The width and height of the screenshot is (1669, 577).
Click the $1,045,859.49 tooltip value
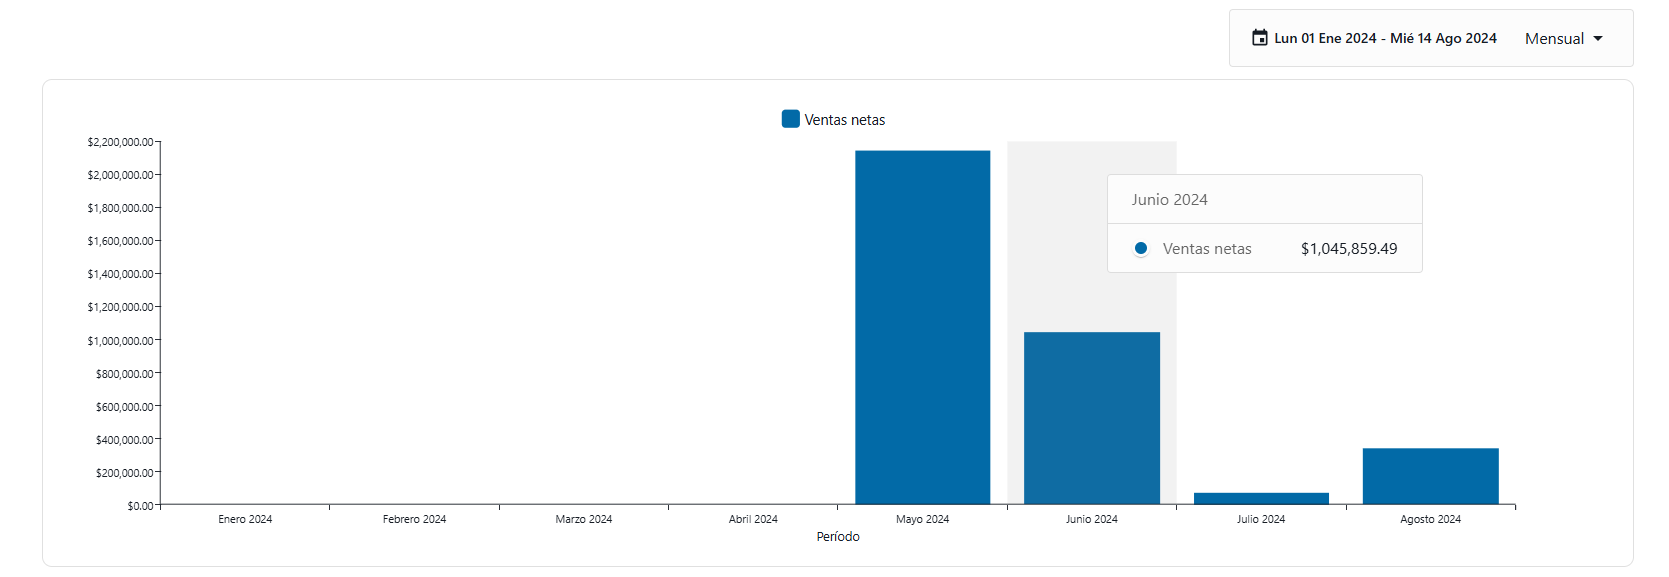1349,249
